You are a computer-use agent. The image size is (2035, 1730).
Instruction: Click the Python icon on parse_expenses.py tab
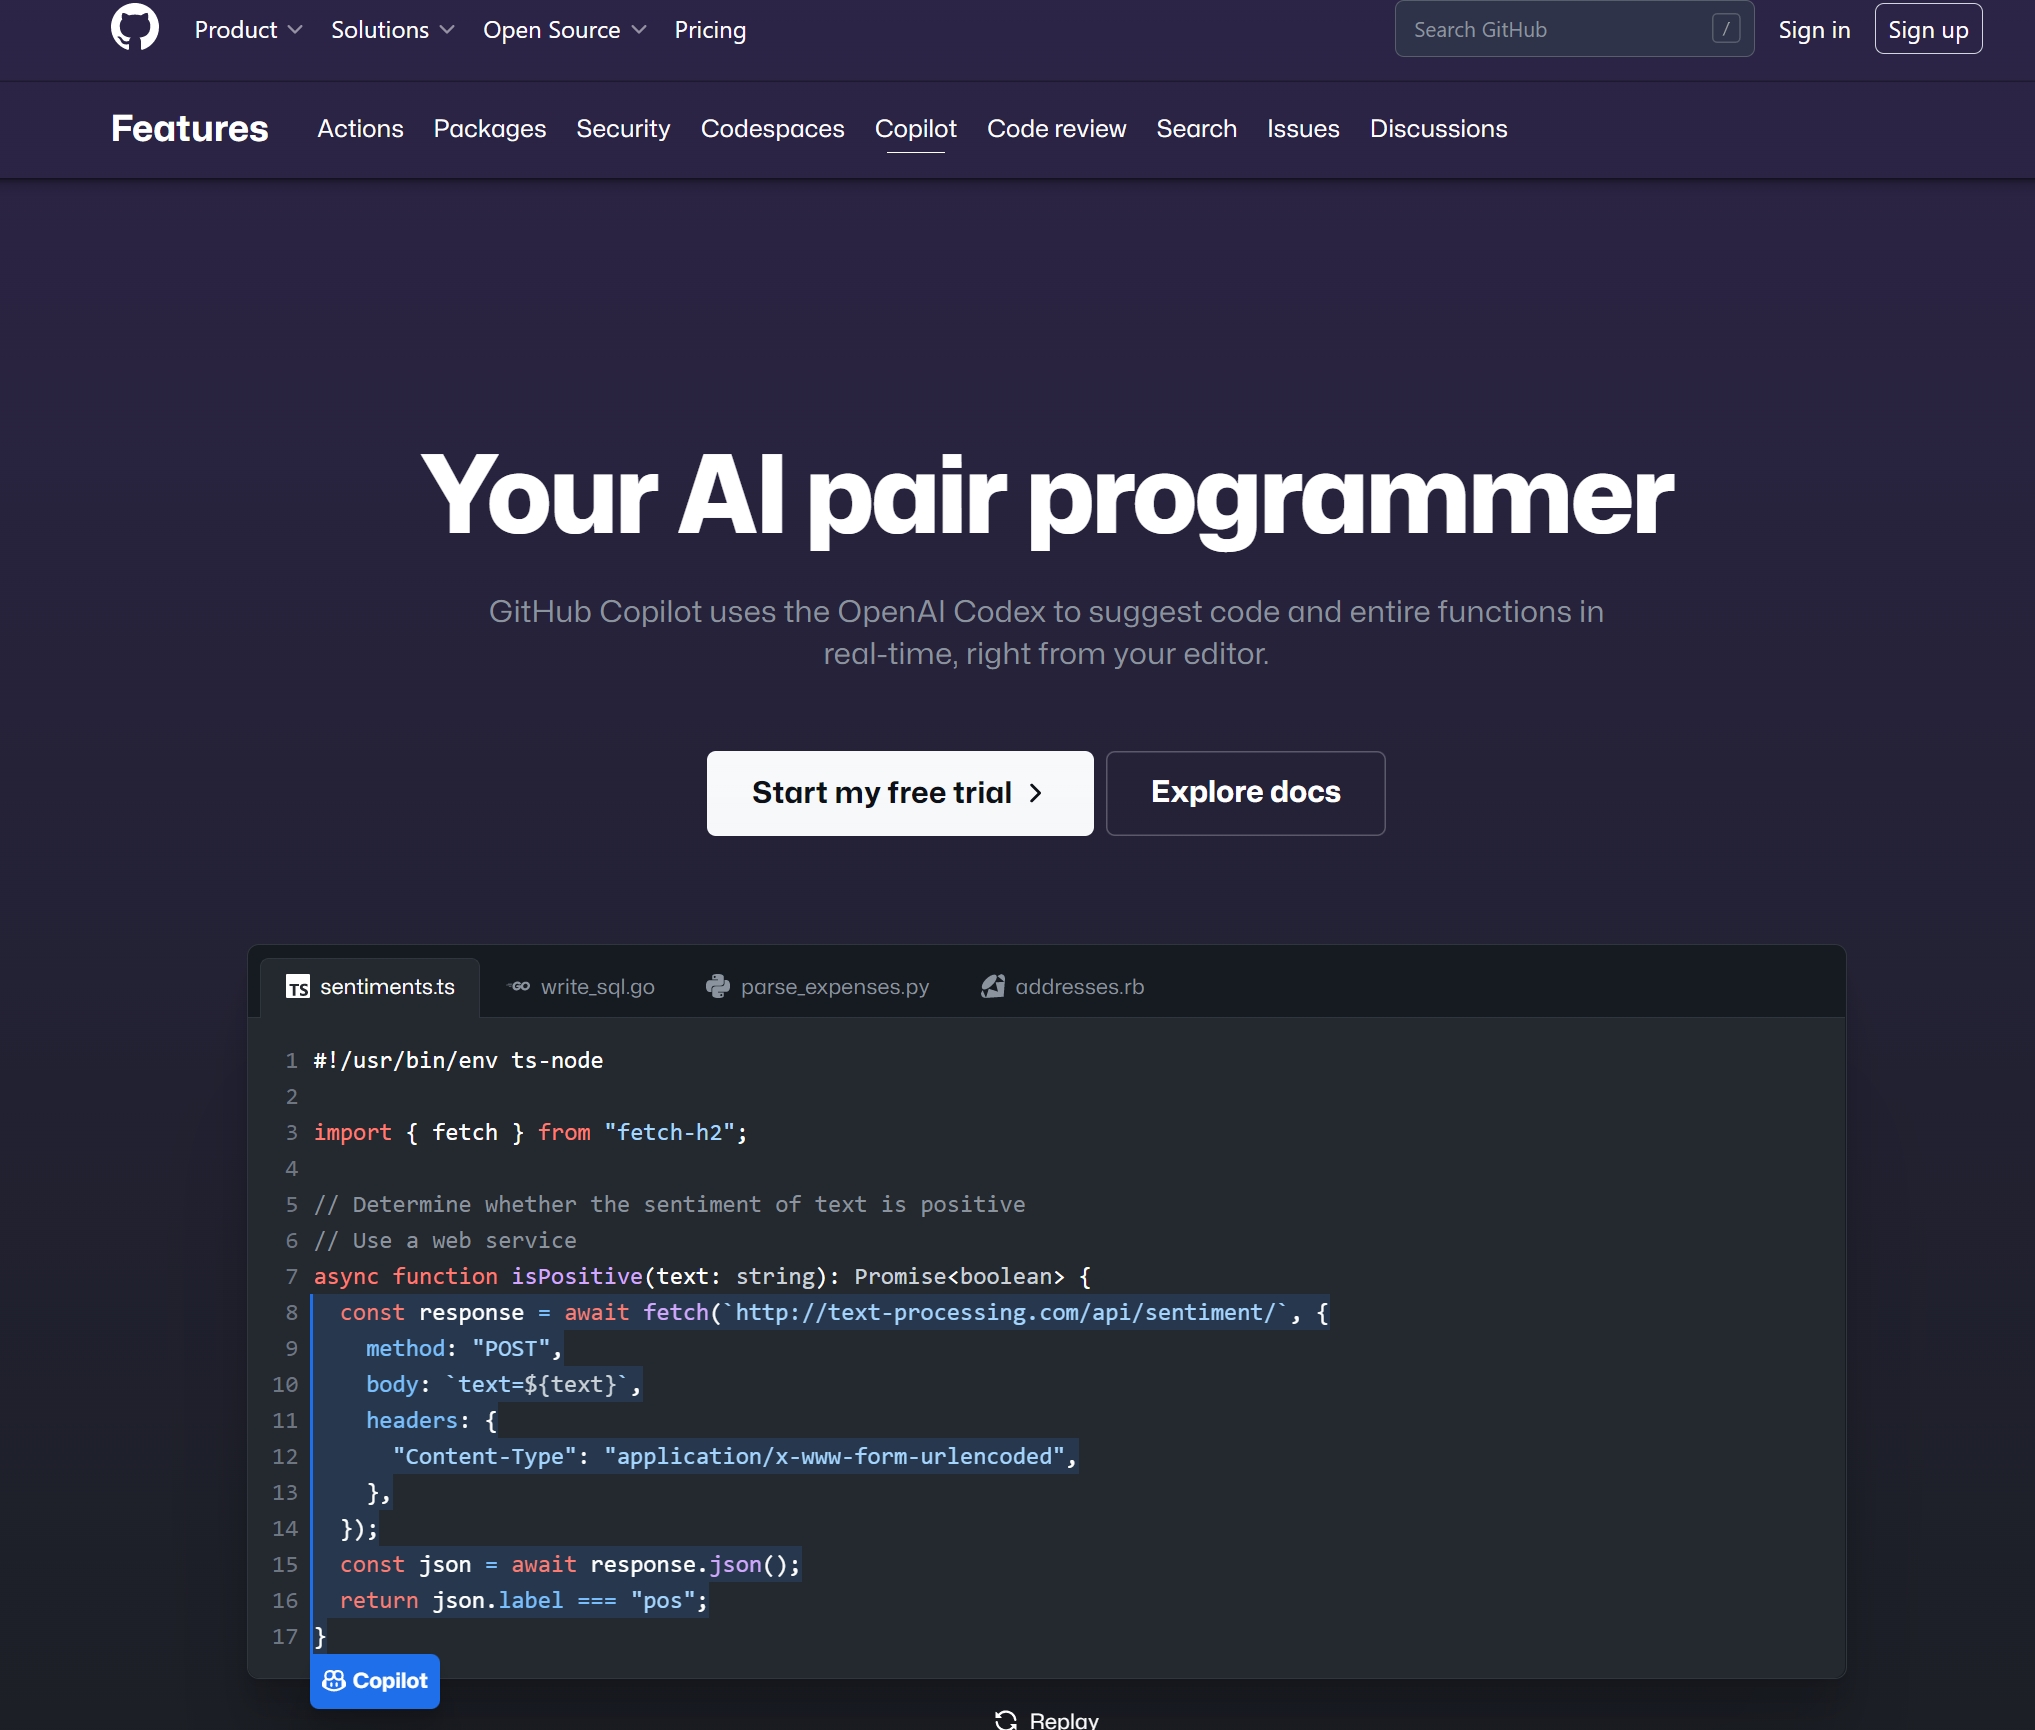pyautogui.click(x=718, y=986)
